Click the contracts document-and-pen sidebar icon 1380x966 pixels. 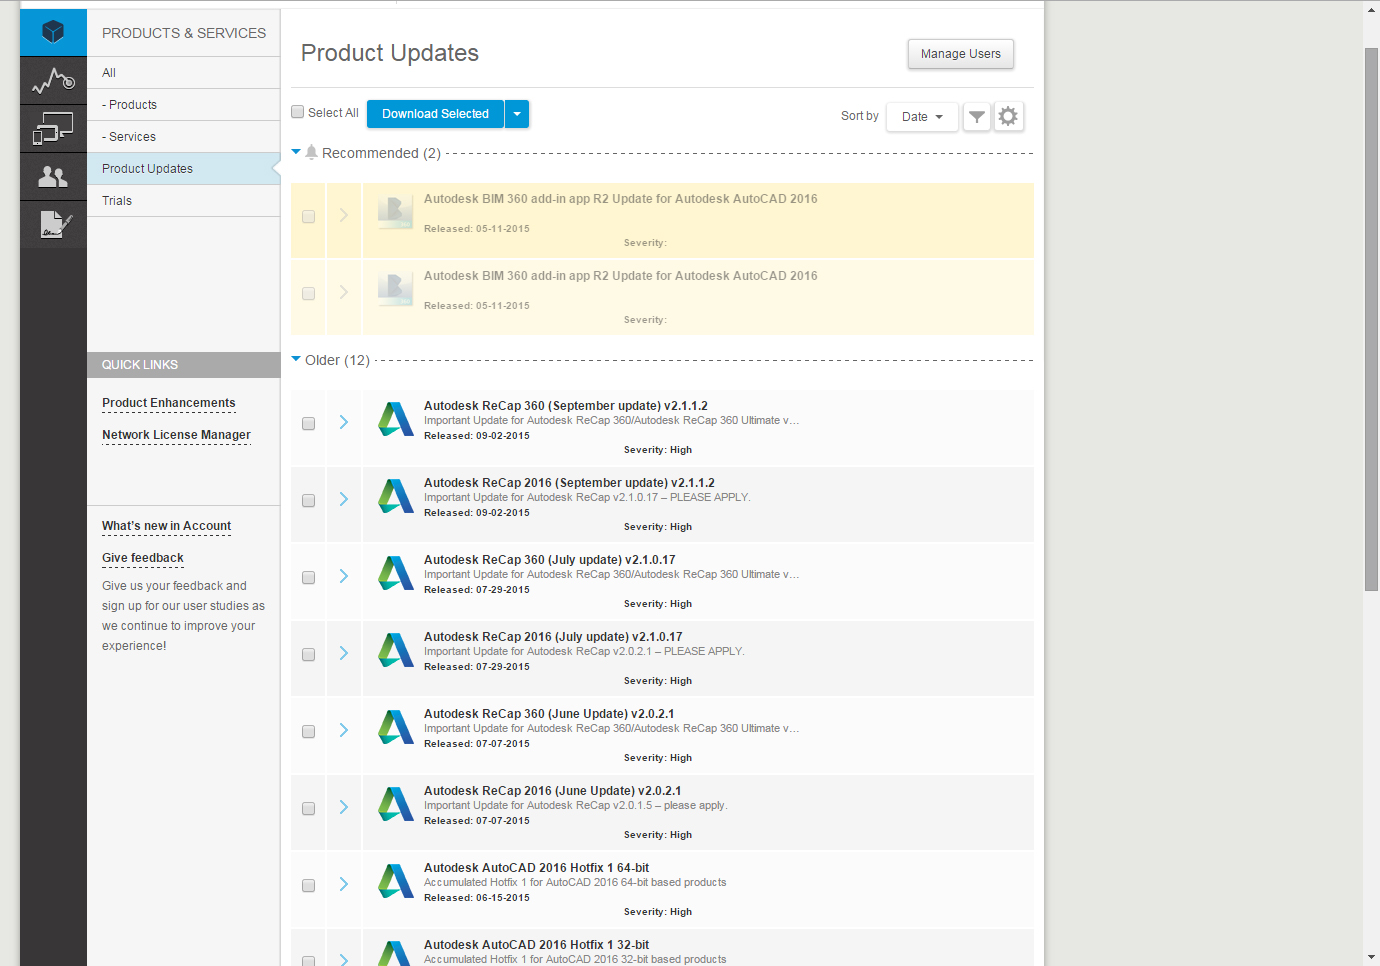pyautogui.click(x=52, y=224)
